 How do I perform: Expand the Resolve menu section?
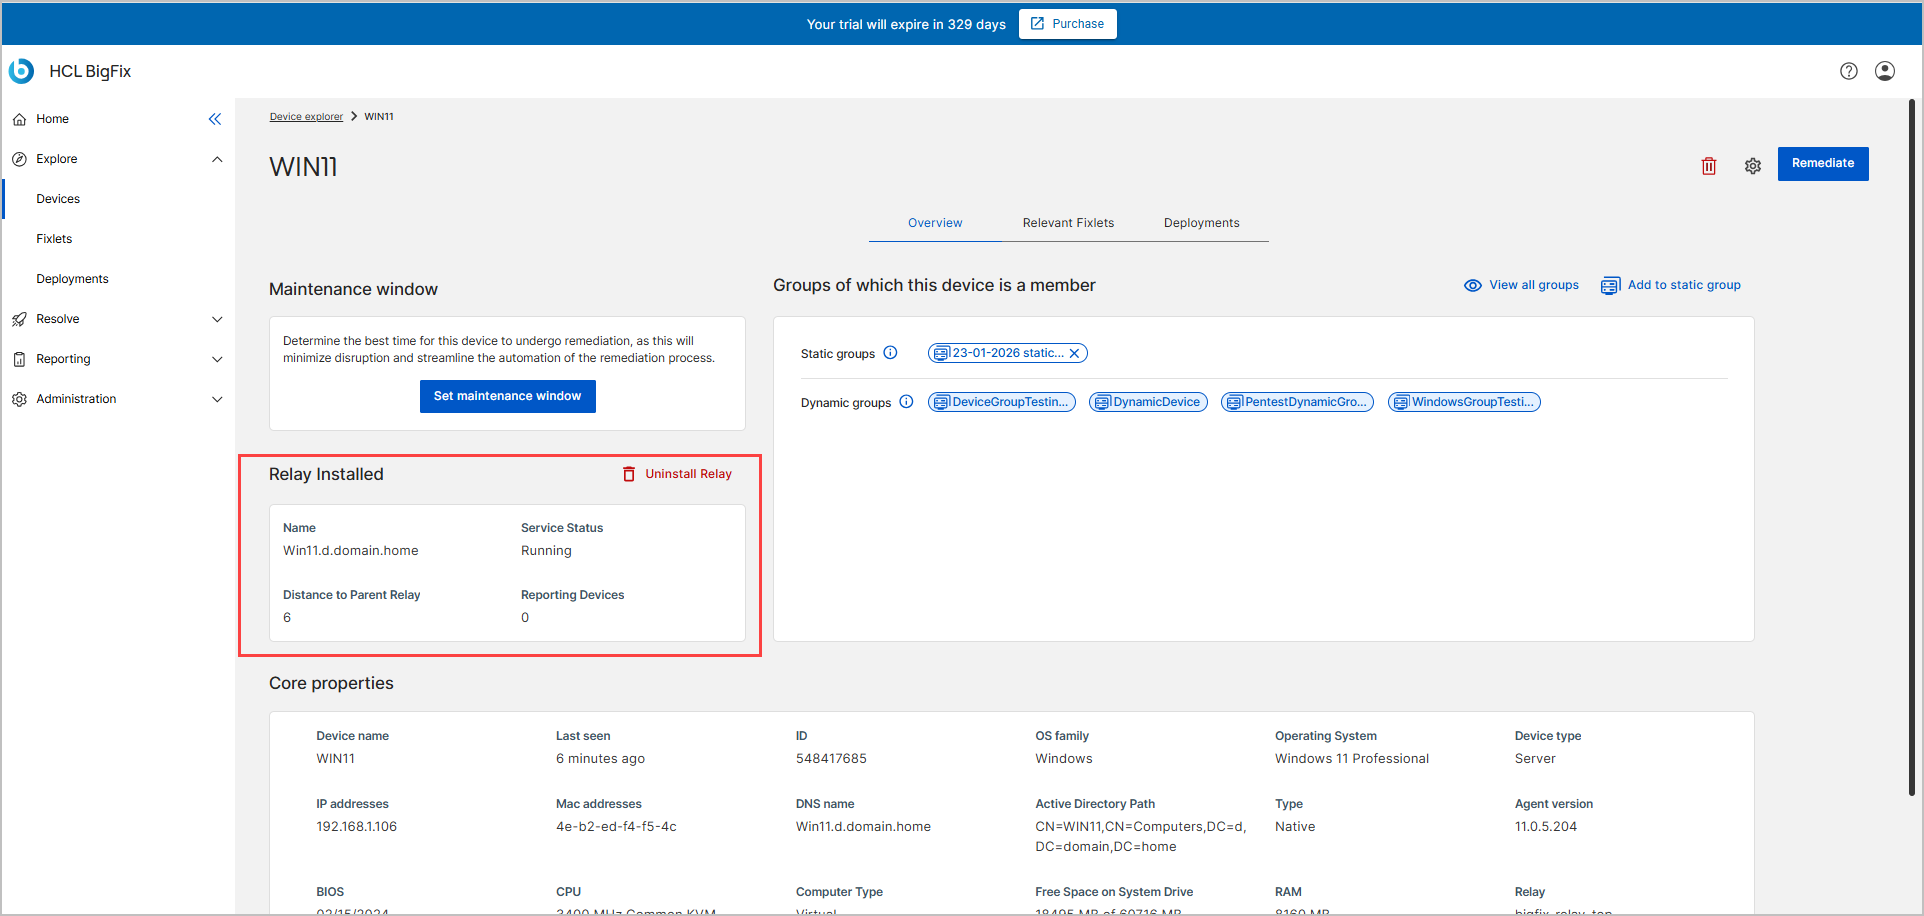click(217, 319)
